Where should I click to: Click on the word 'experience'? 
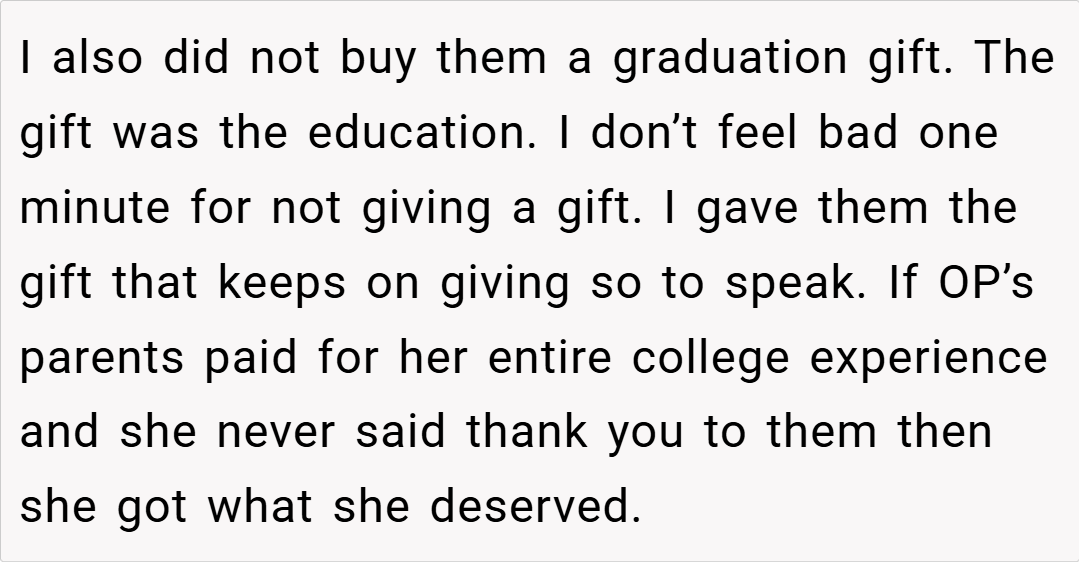pyautogui.click(x=929, y=360)
